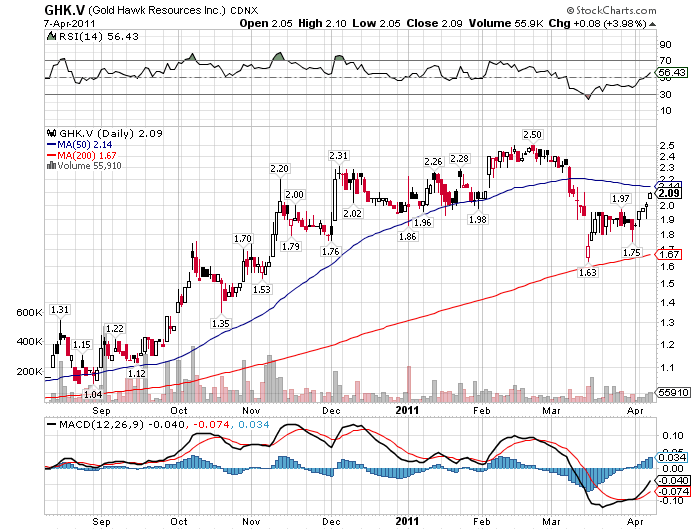Click the 1.12 September low label
Image resolution: width=700 pixels, height=530 pixels.
point(137,373)
